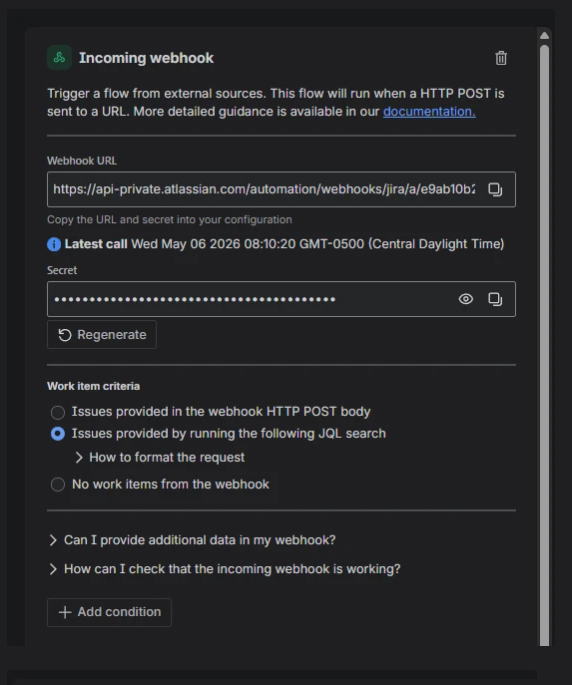Screen dimensions: 572x685
Task: Click the vertical scrollbar thumb
Action: pos(544,345)
